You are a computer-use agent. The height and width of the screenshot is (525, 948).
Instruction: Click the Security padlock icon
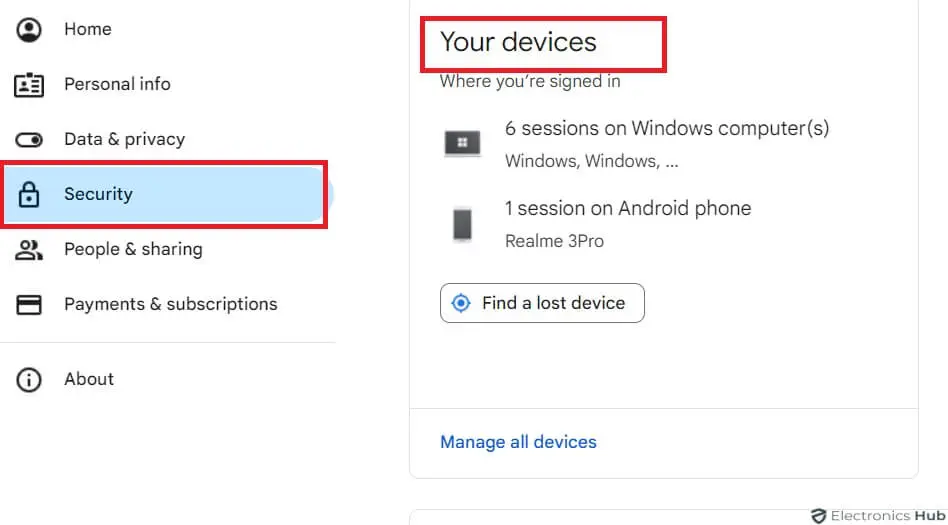click(x=29, y=195)
